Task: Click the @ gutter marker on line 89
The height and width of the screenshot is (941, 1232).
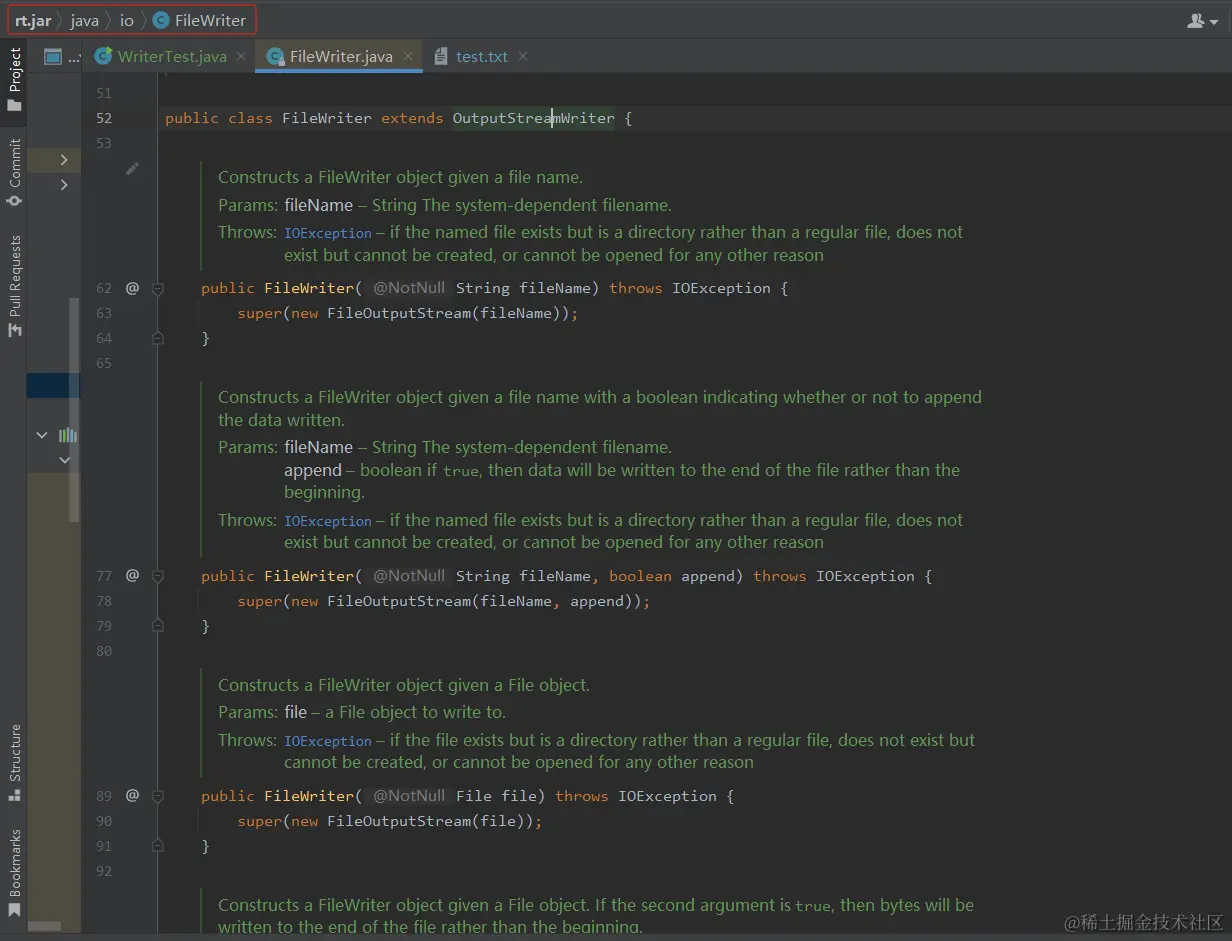Action: click(x=132, y=796)
